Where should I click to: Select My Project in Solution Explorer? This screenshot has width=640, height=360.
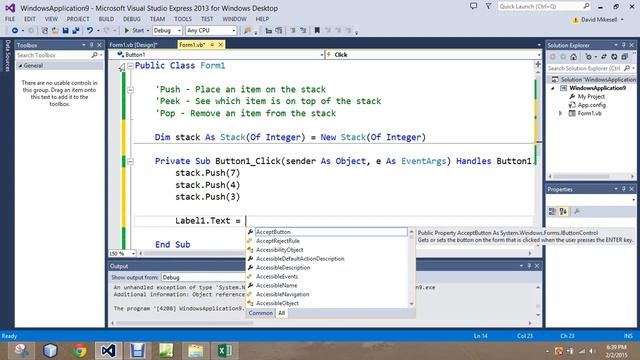(591, 97)
